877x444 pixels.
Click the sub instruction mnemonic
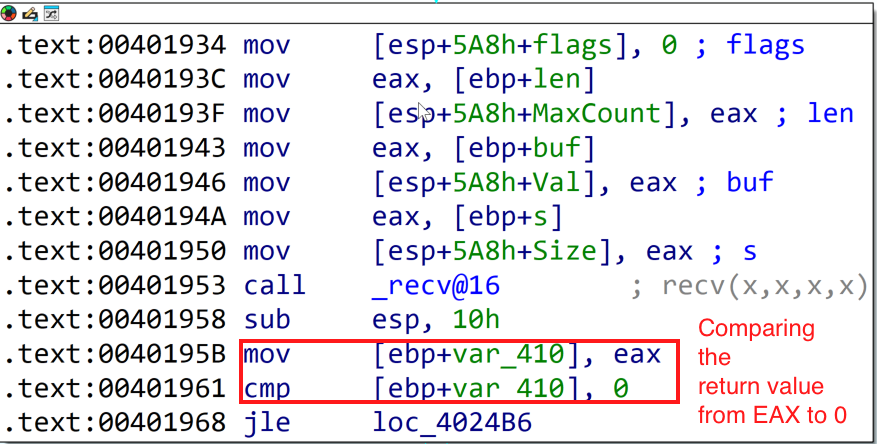click(x=266, y=320)
